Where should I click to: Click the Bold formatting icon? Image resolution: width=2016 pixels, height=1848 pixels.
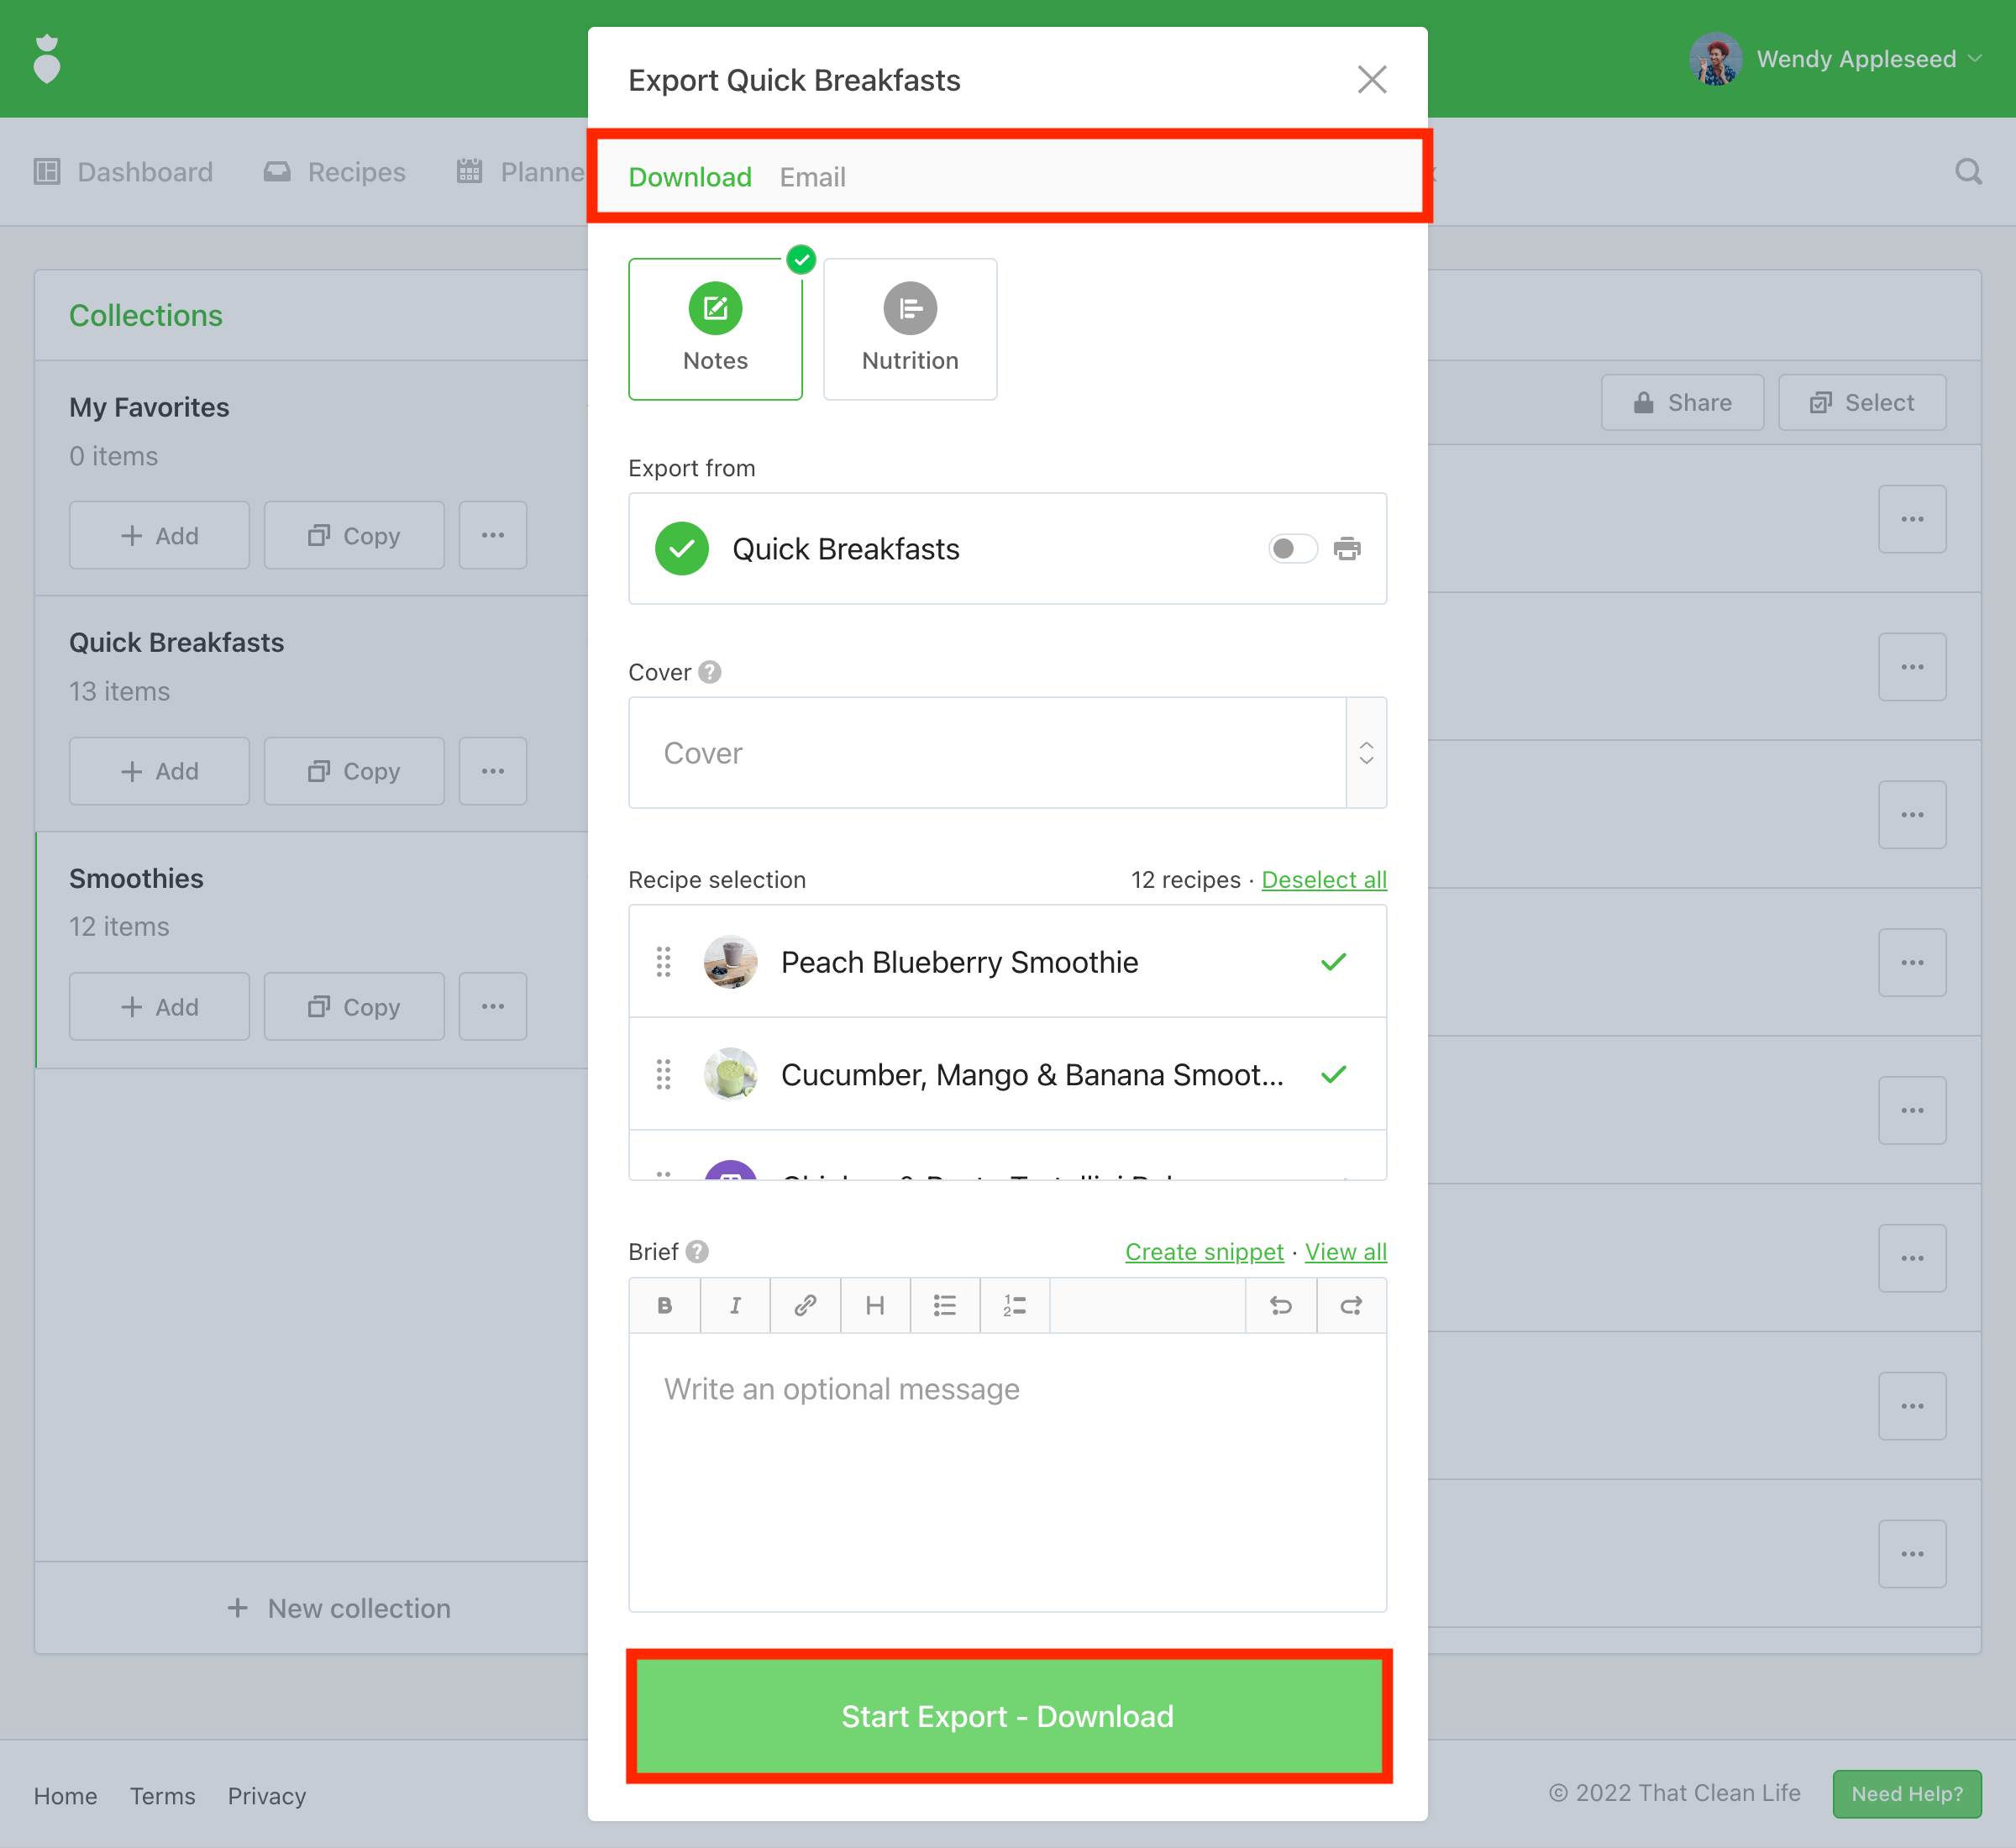tap(664, 1305)
